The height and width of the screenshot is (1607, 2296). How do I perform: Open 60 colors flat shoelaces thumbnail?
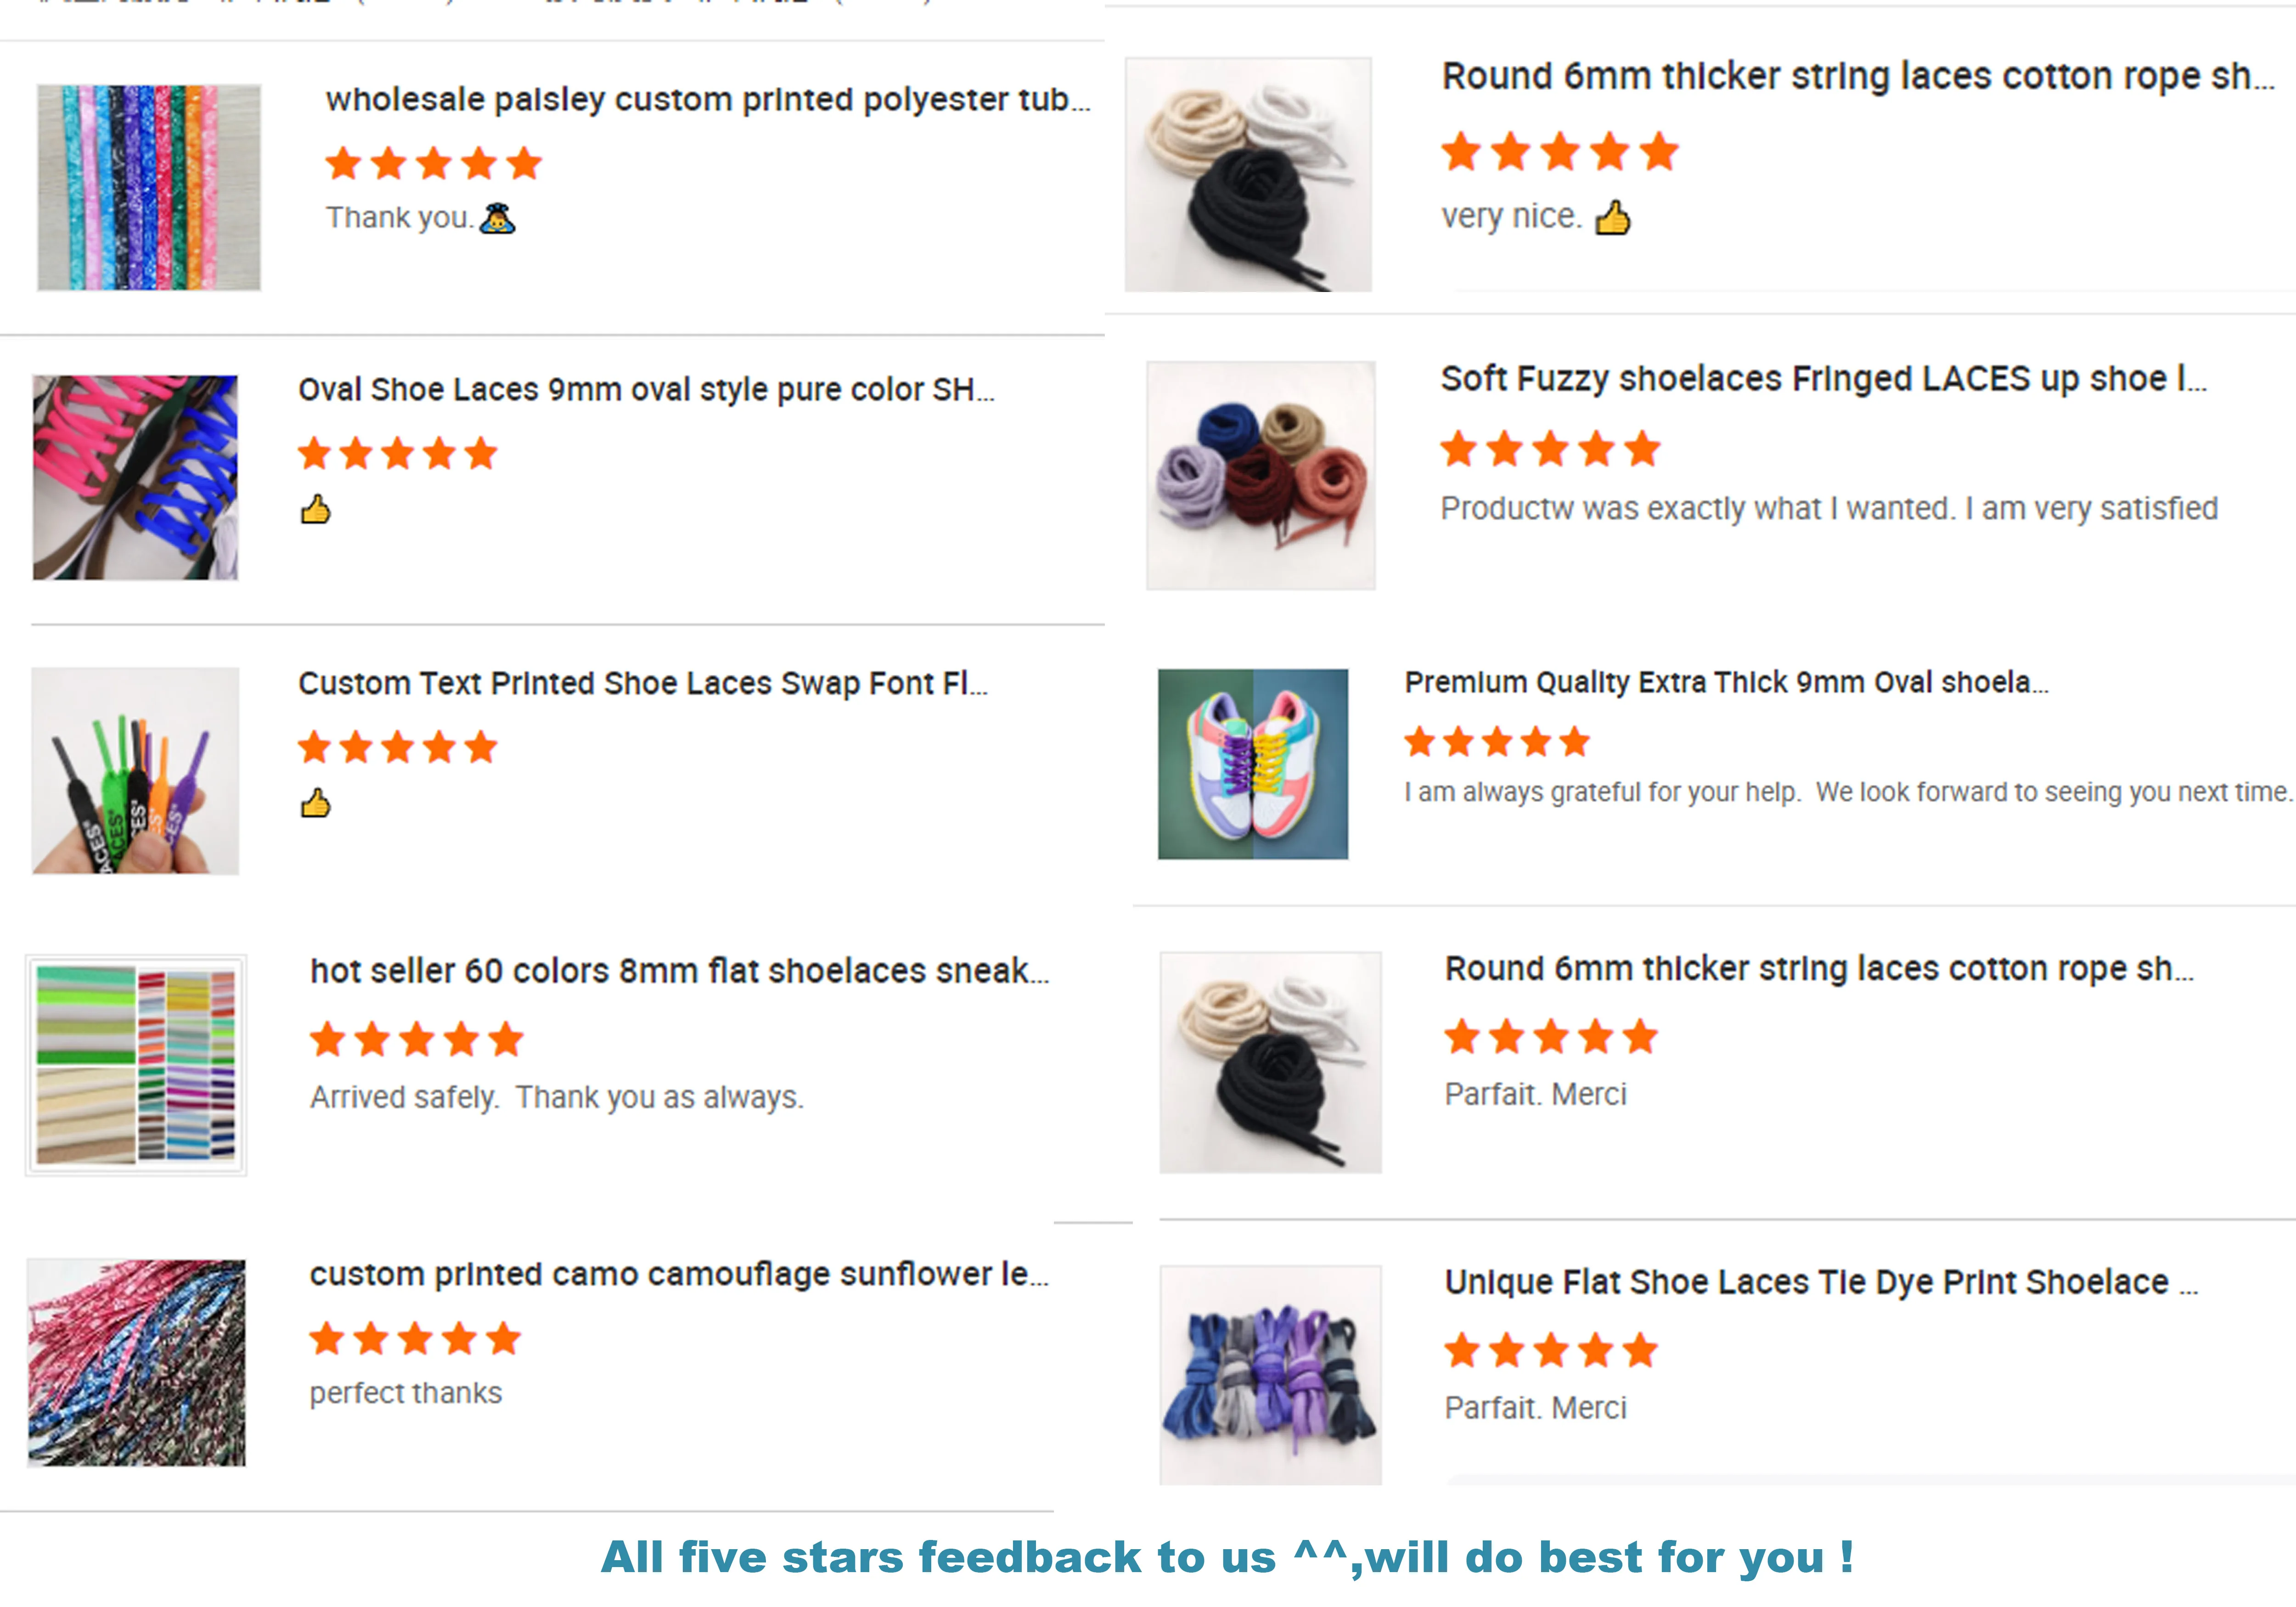[x=136, y=1065]
